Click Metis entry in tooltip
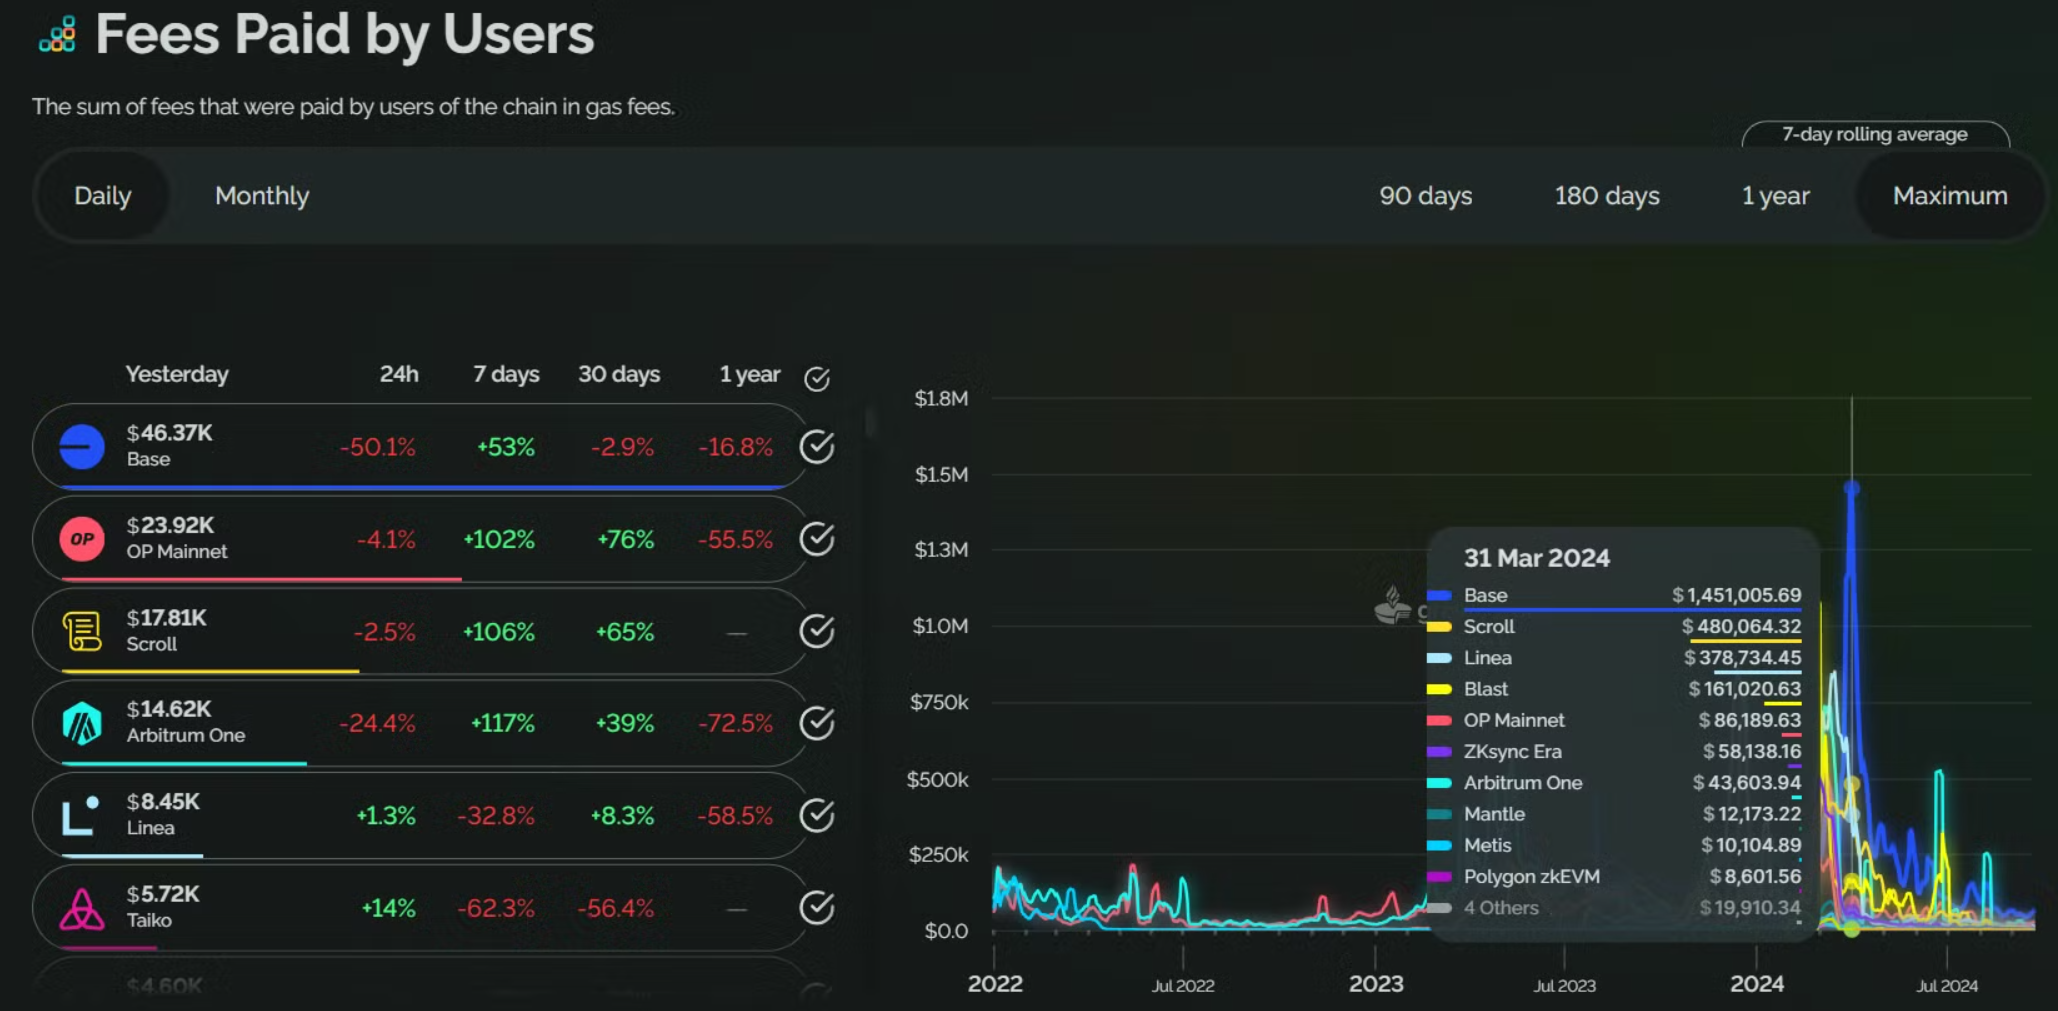Screen dimensions: 2058x1011 pos(1614,845)
